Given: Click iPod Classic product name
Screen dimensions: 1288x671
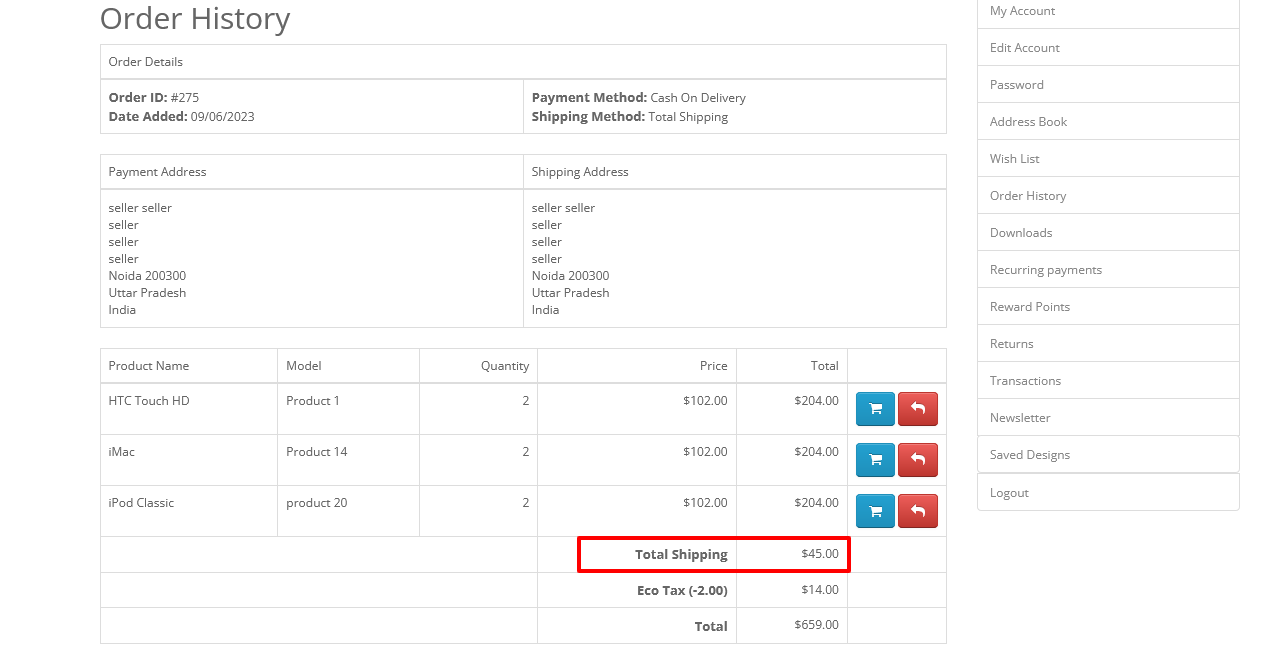Looking at the screenshot, I should (141, 503).
